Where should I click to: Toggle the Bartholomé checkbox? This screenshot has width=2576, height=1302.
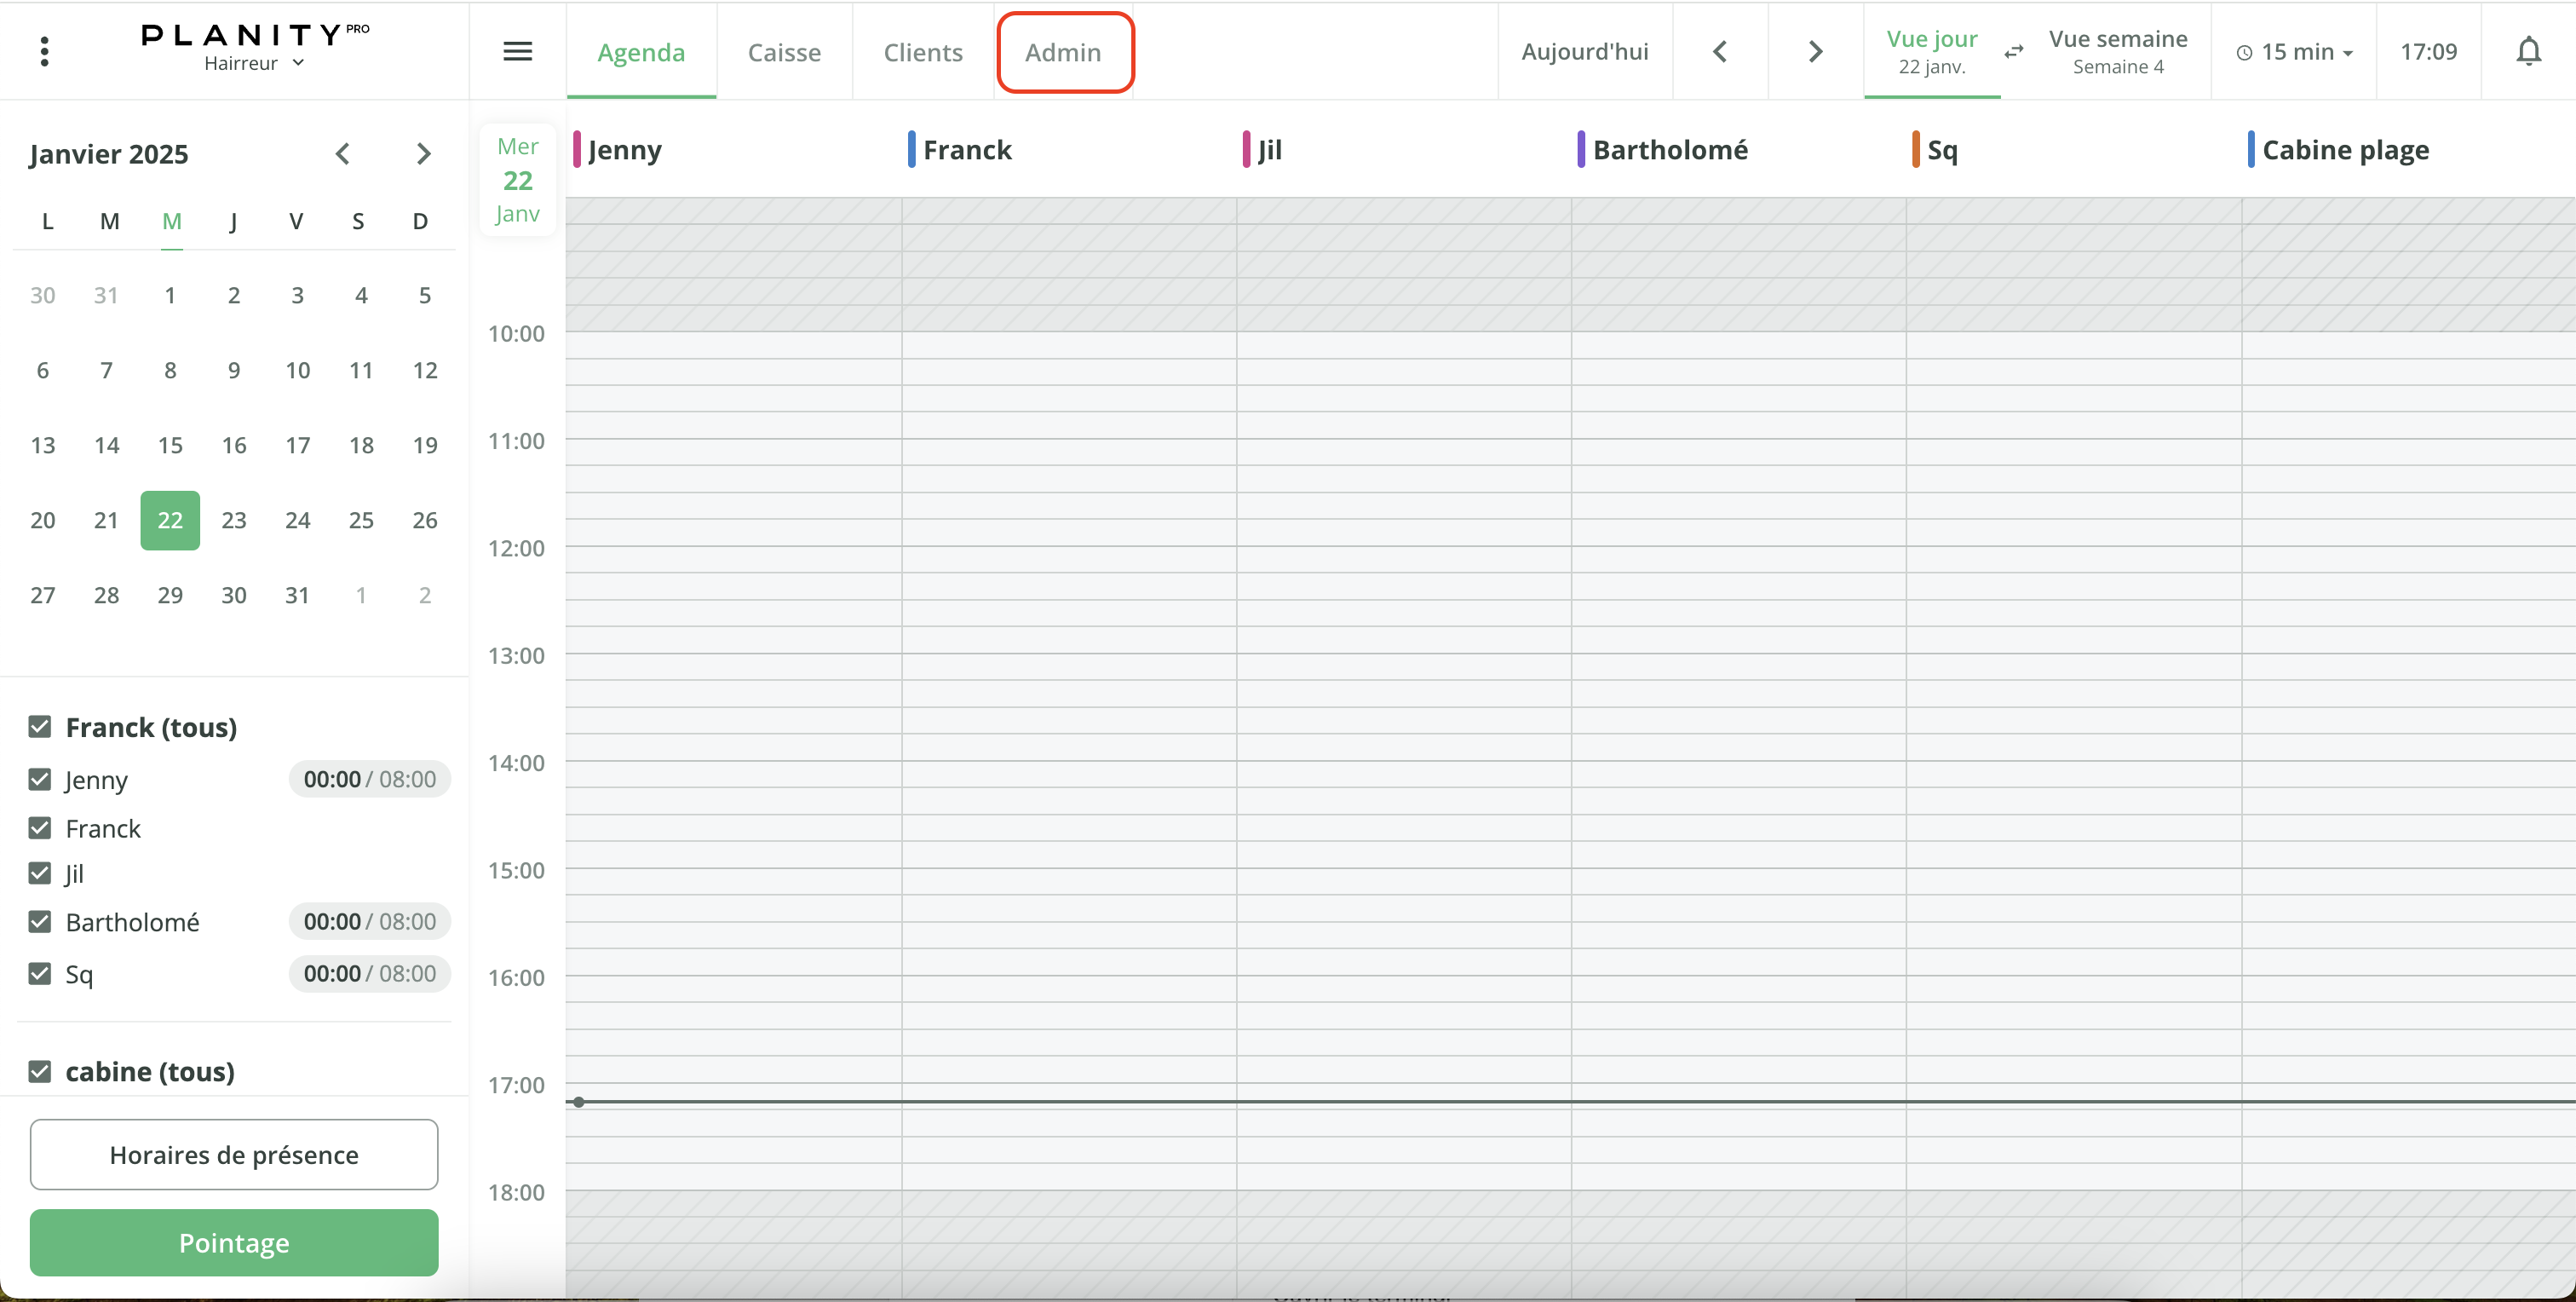(40, 921)
